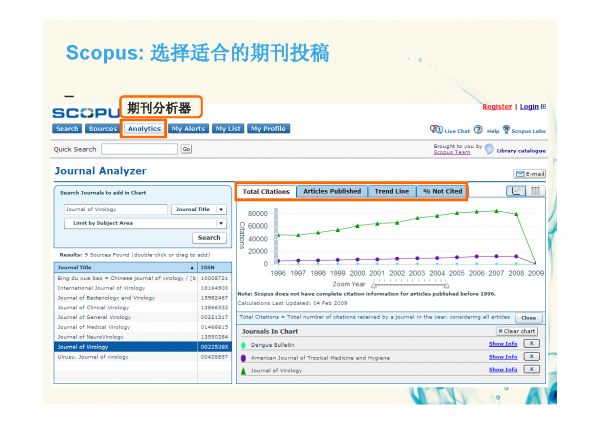Select Journal of NeuroVirology row

click(x=143, y=337)
